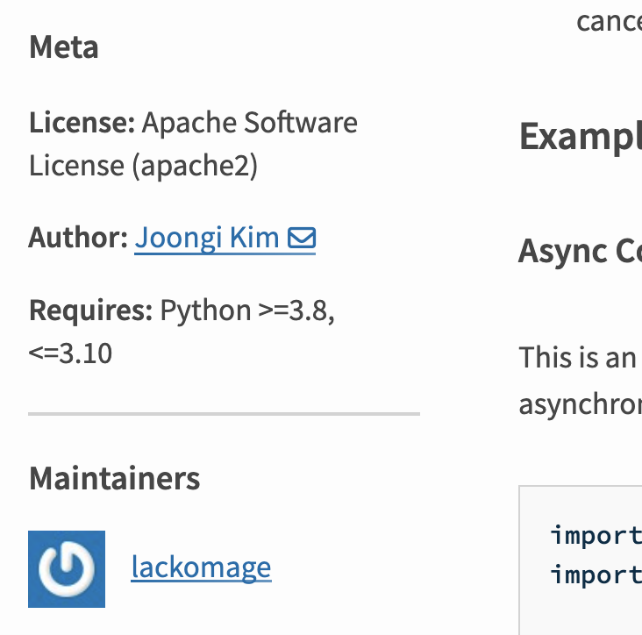Open the lackomage maintainer profile link
The image size is (642, 635).
pyautogui.click(x=200, y=568)
